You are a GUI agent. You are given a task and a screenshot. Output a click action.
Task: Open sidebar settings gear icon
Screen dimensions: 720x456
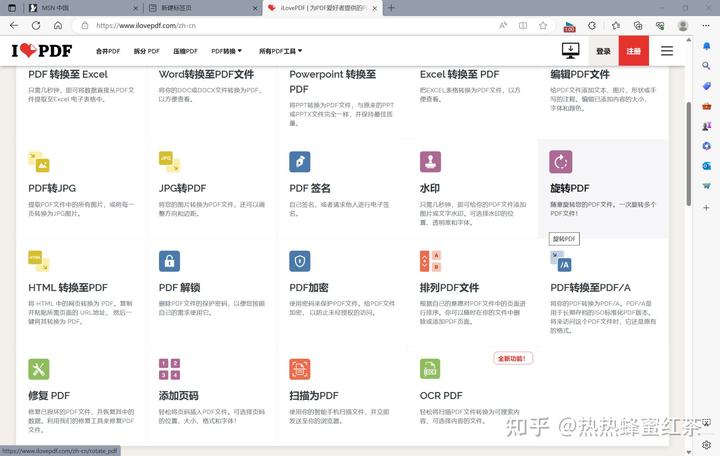pos(706,445)
